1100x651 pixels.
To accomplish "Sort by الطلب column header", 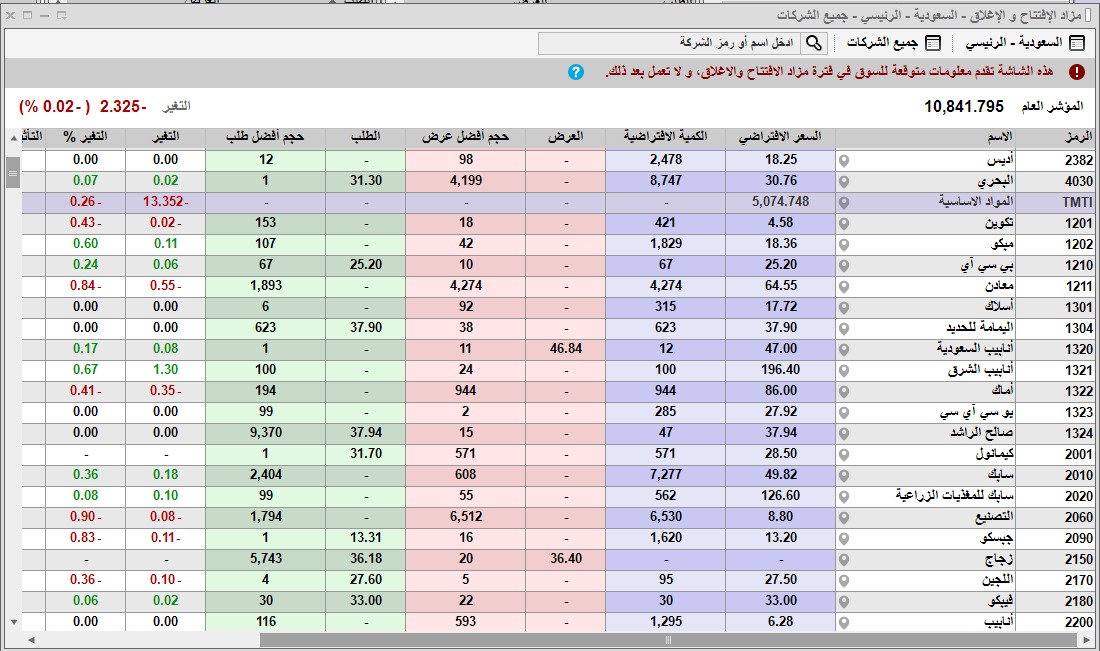I will coord(365,137).
